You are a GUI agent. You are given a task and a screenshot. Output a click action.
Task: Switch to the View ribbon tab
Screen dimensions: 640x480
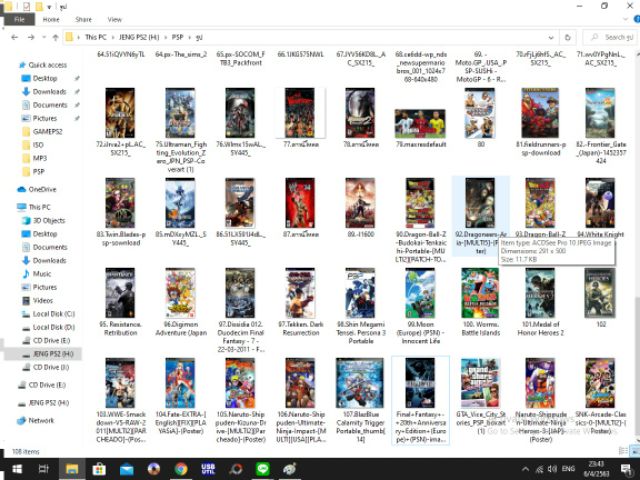tap(114, 19)
